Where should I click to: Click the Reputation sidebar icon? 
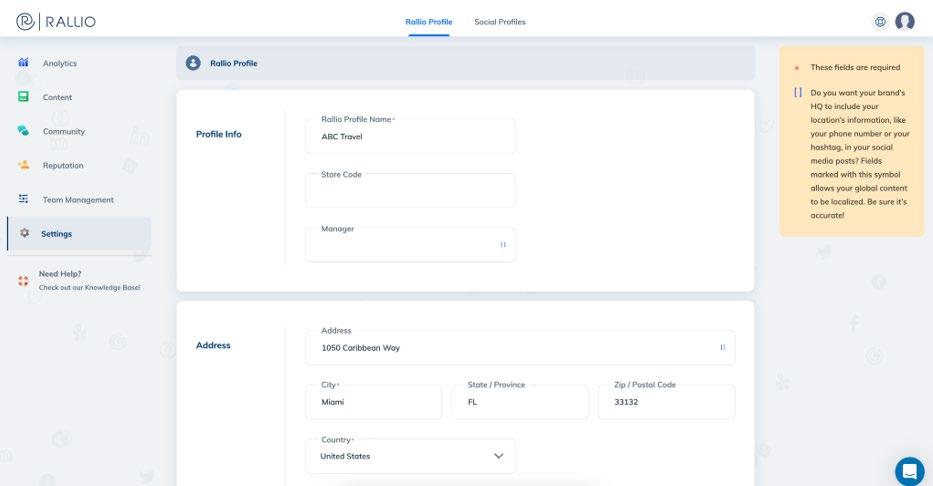(23, 165)
